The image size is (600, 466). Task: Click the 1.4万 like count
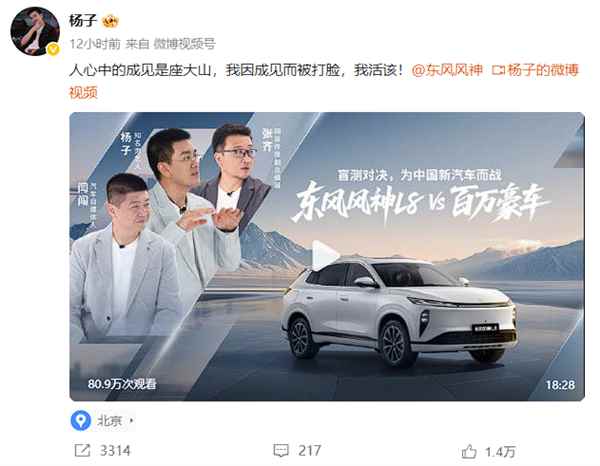click(500, 452)
